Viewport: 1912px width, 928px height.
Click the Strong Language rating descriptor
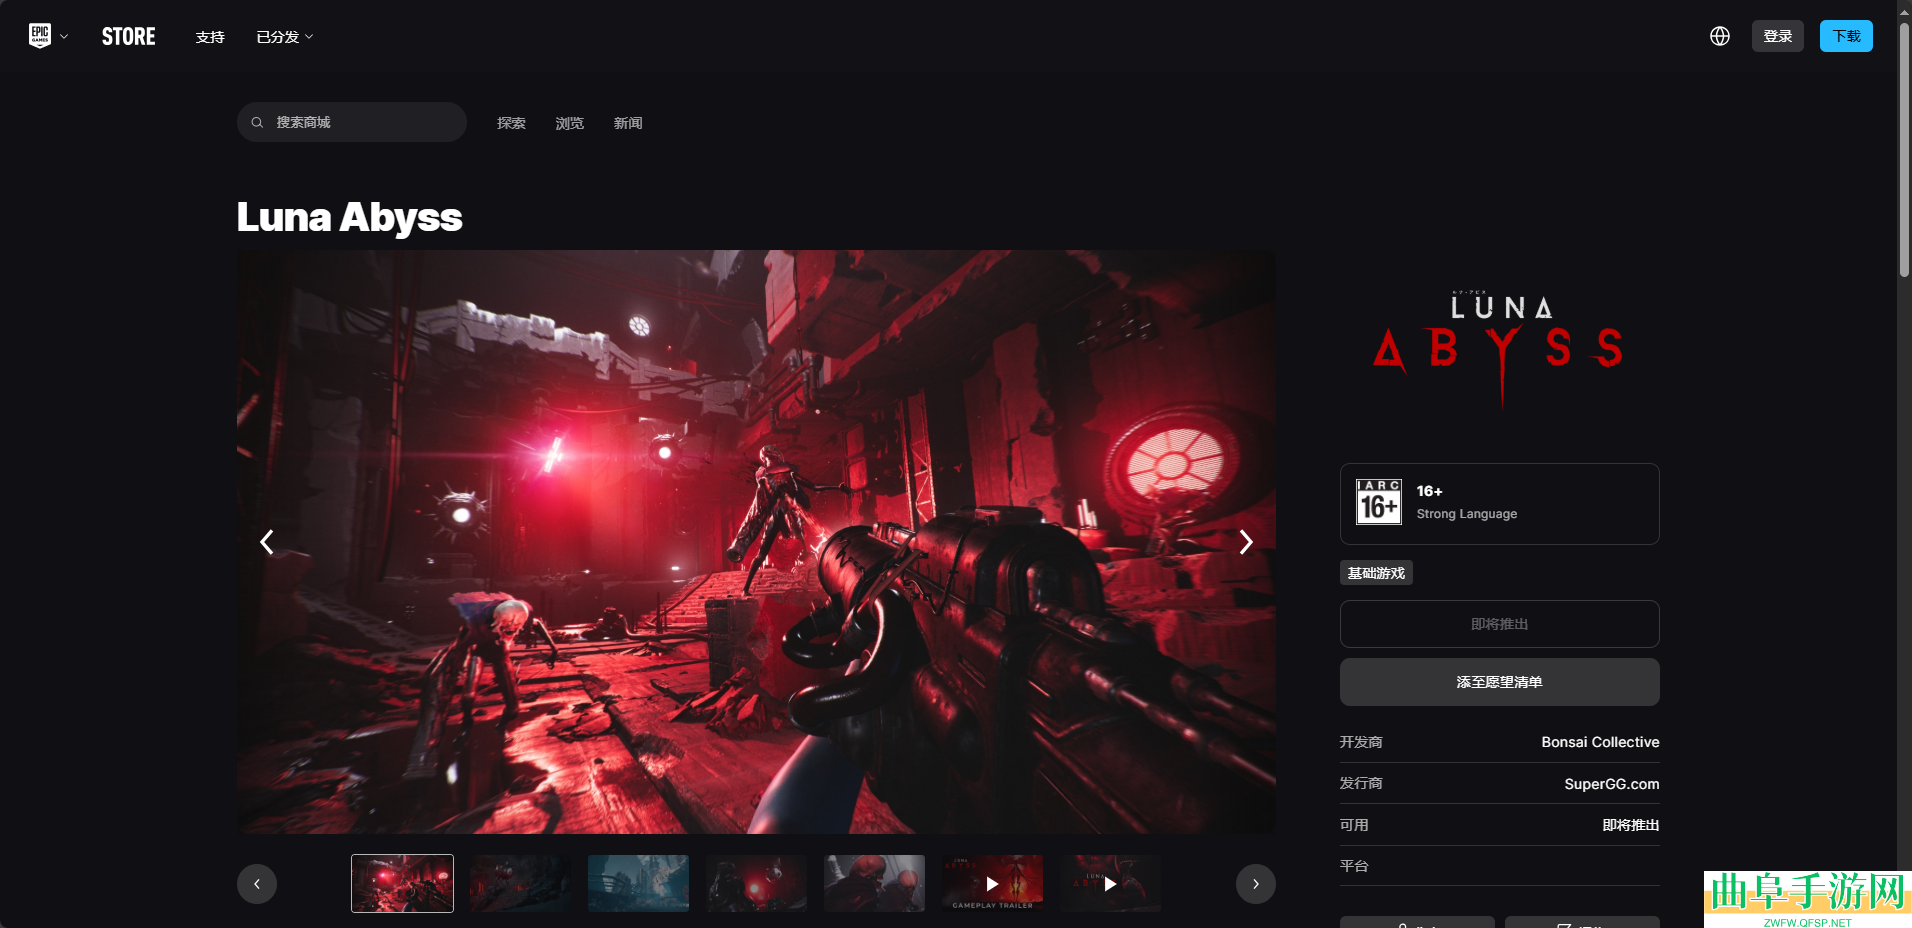[1467, 514]
